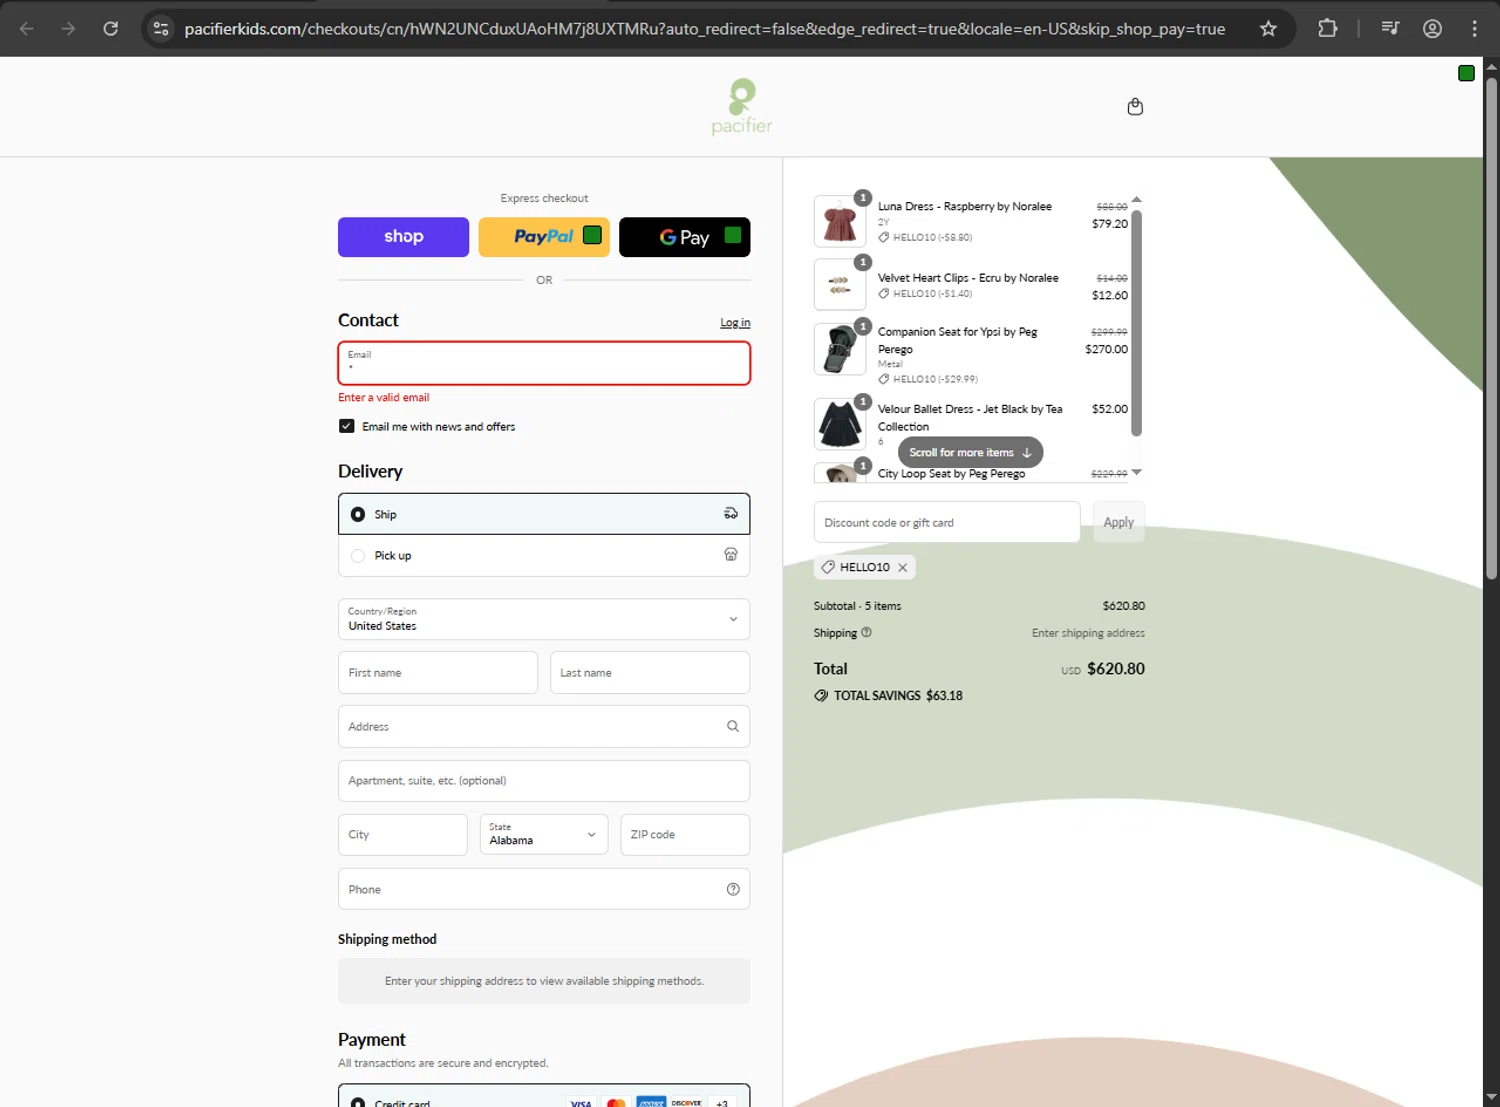The height and width of the screenshot is (1107, 1500).
Task: Click the Visa card icon
Action: coord(581,1102)
